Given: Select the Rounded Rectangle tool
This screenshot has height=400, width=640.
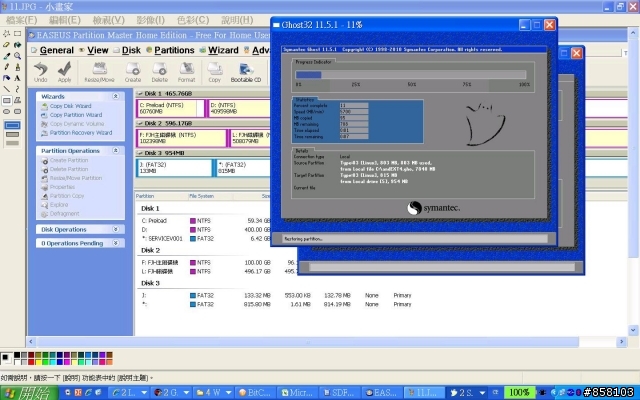Looking at the screenshot, I should tap(18, 111).
